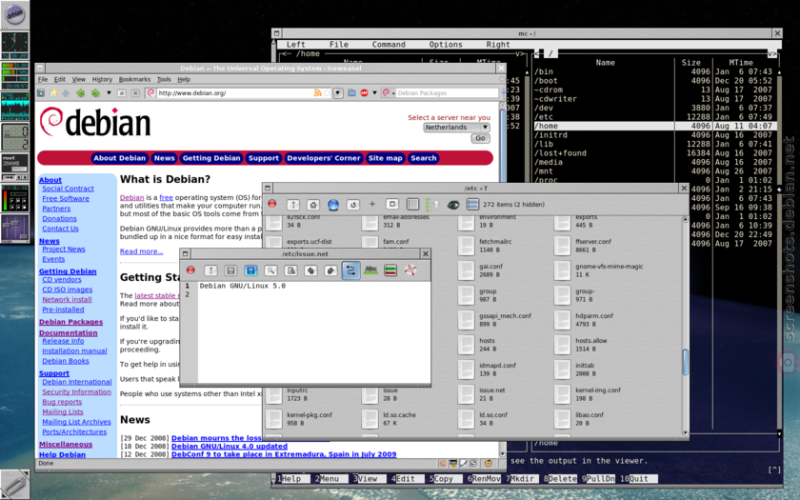The width and height of the screenshot is (800, 500).
Task: Select the /home row in mc right panel
Action: [x=655, y=126]
